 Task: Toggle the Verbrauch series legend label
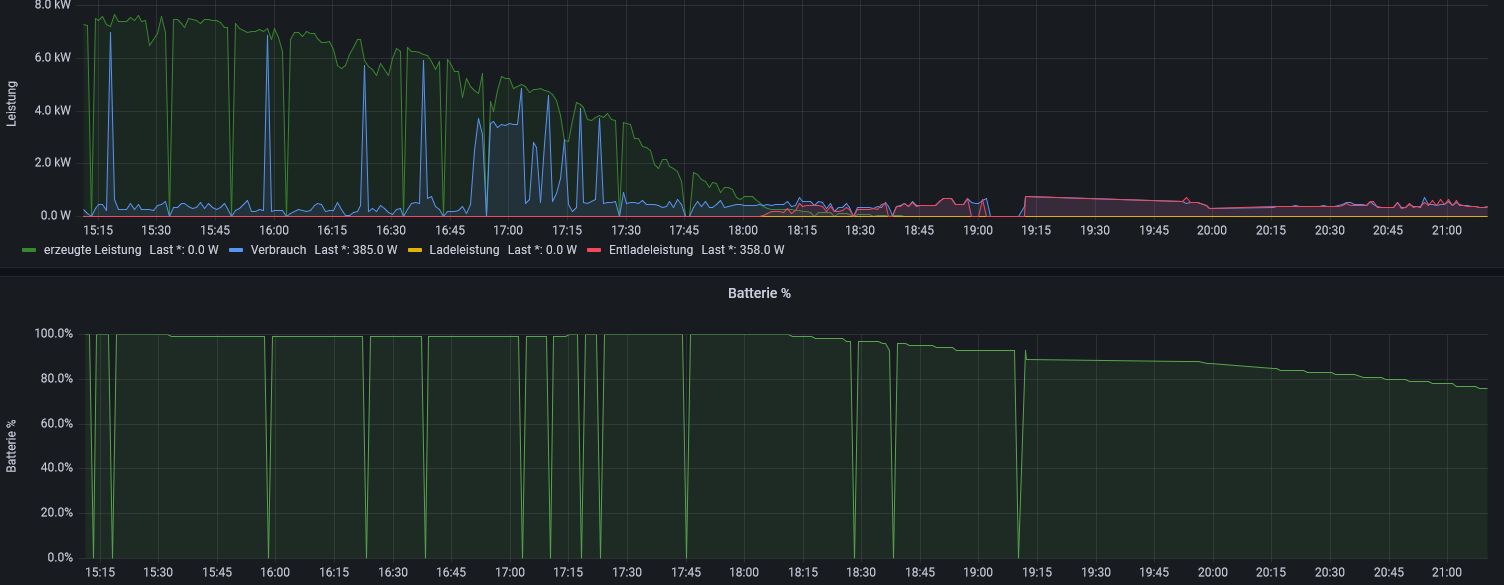pyautogui.click(x=278, y=250)
